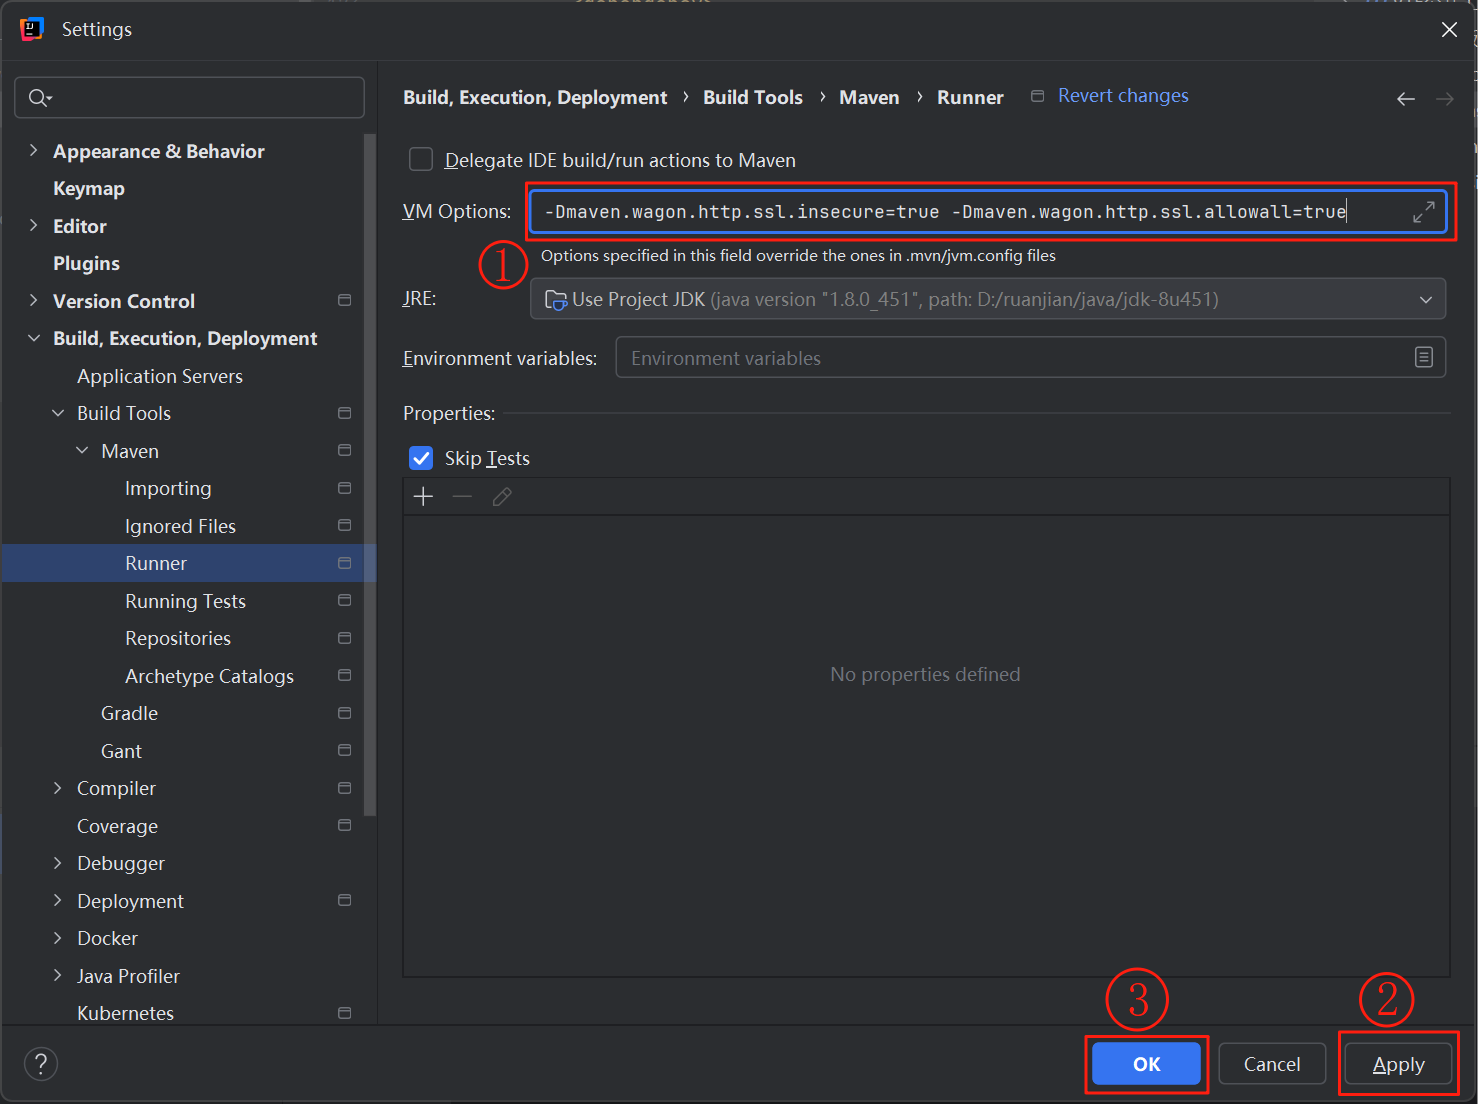Expand the Docker node

(x=58, y=938)
